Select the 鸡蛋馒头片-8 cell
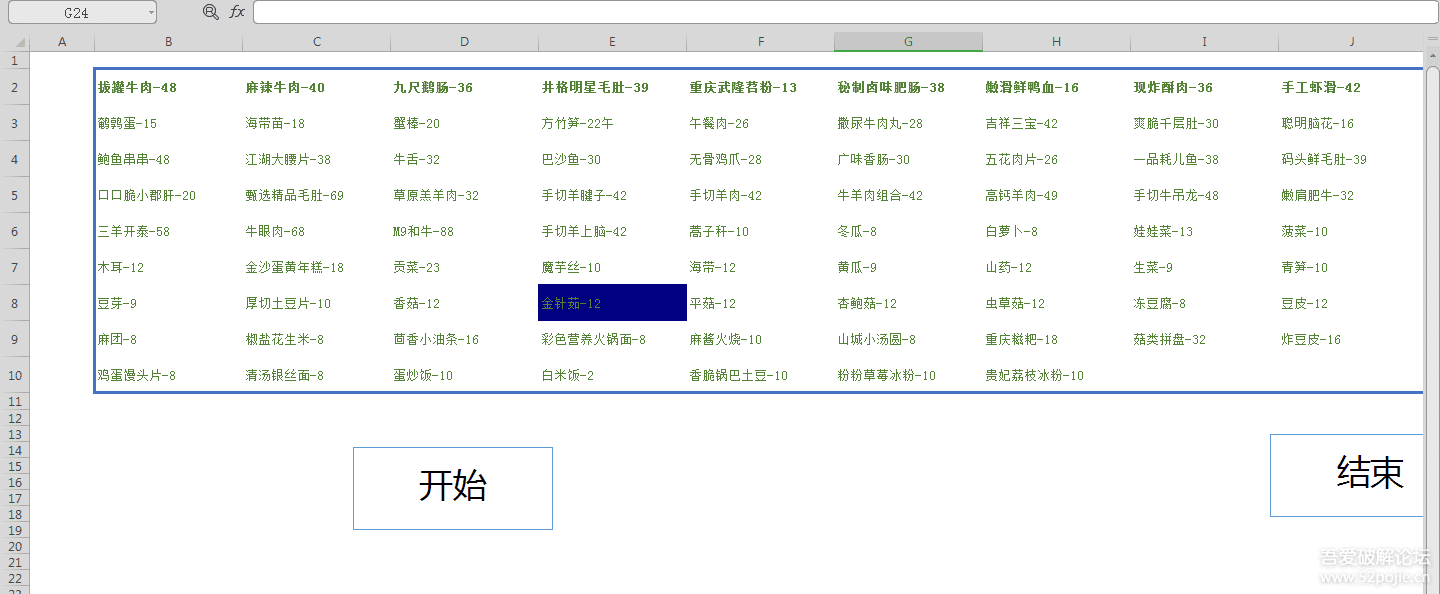Image resolution: width=1440 pixels, height=594 pixels. point(168,376)
